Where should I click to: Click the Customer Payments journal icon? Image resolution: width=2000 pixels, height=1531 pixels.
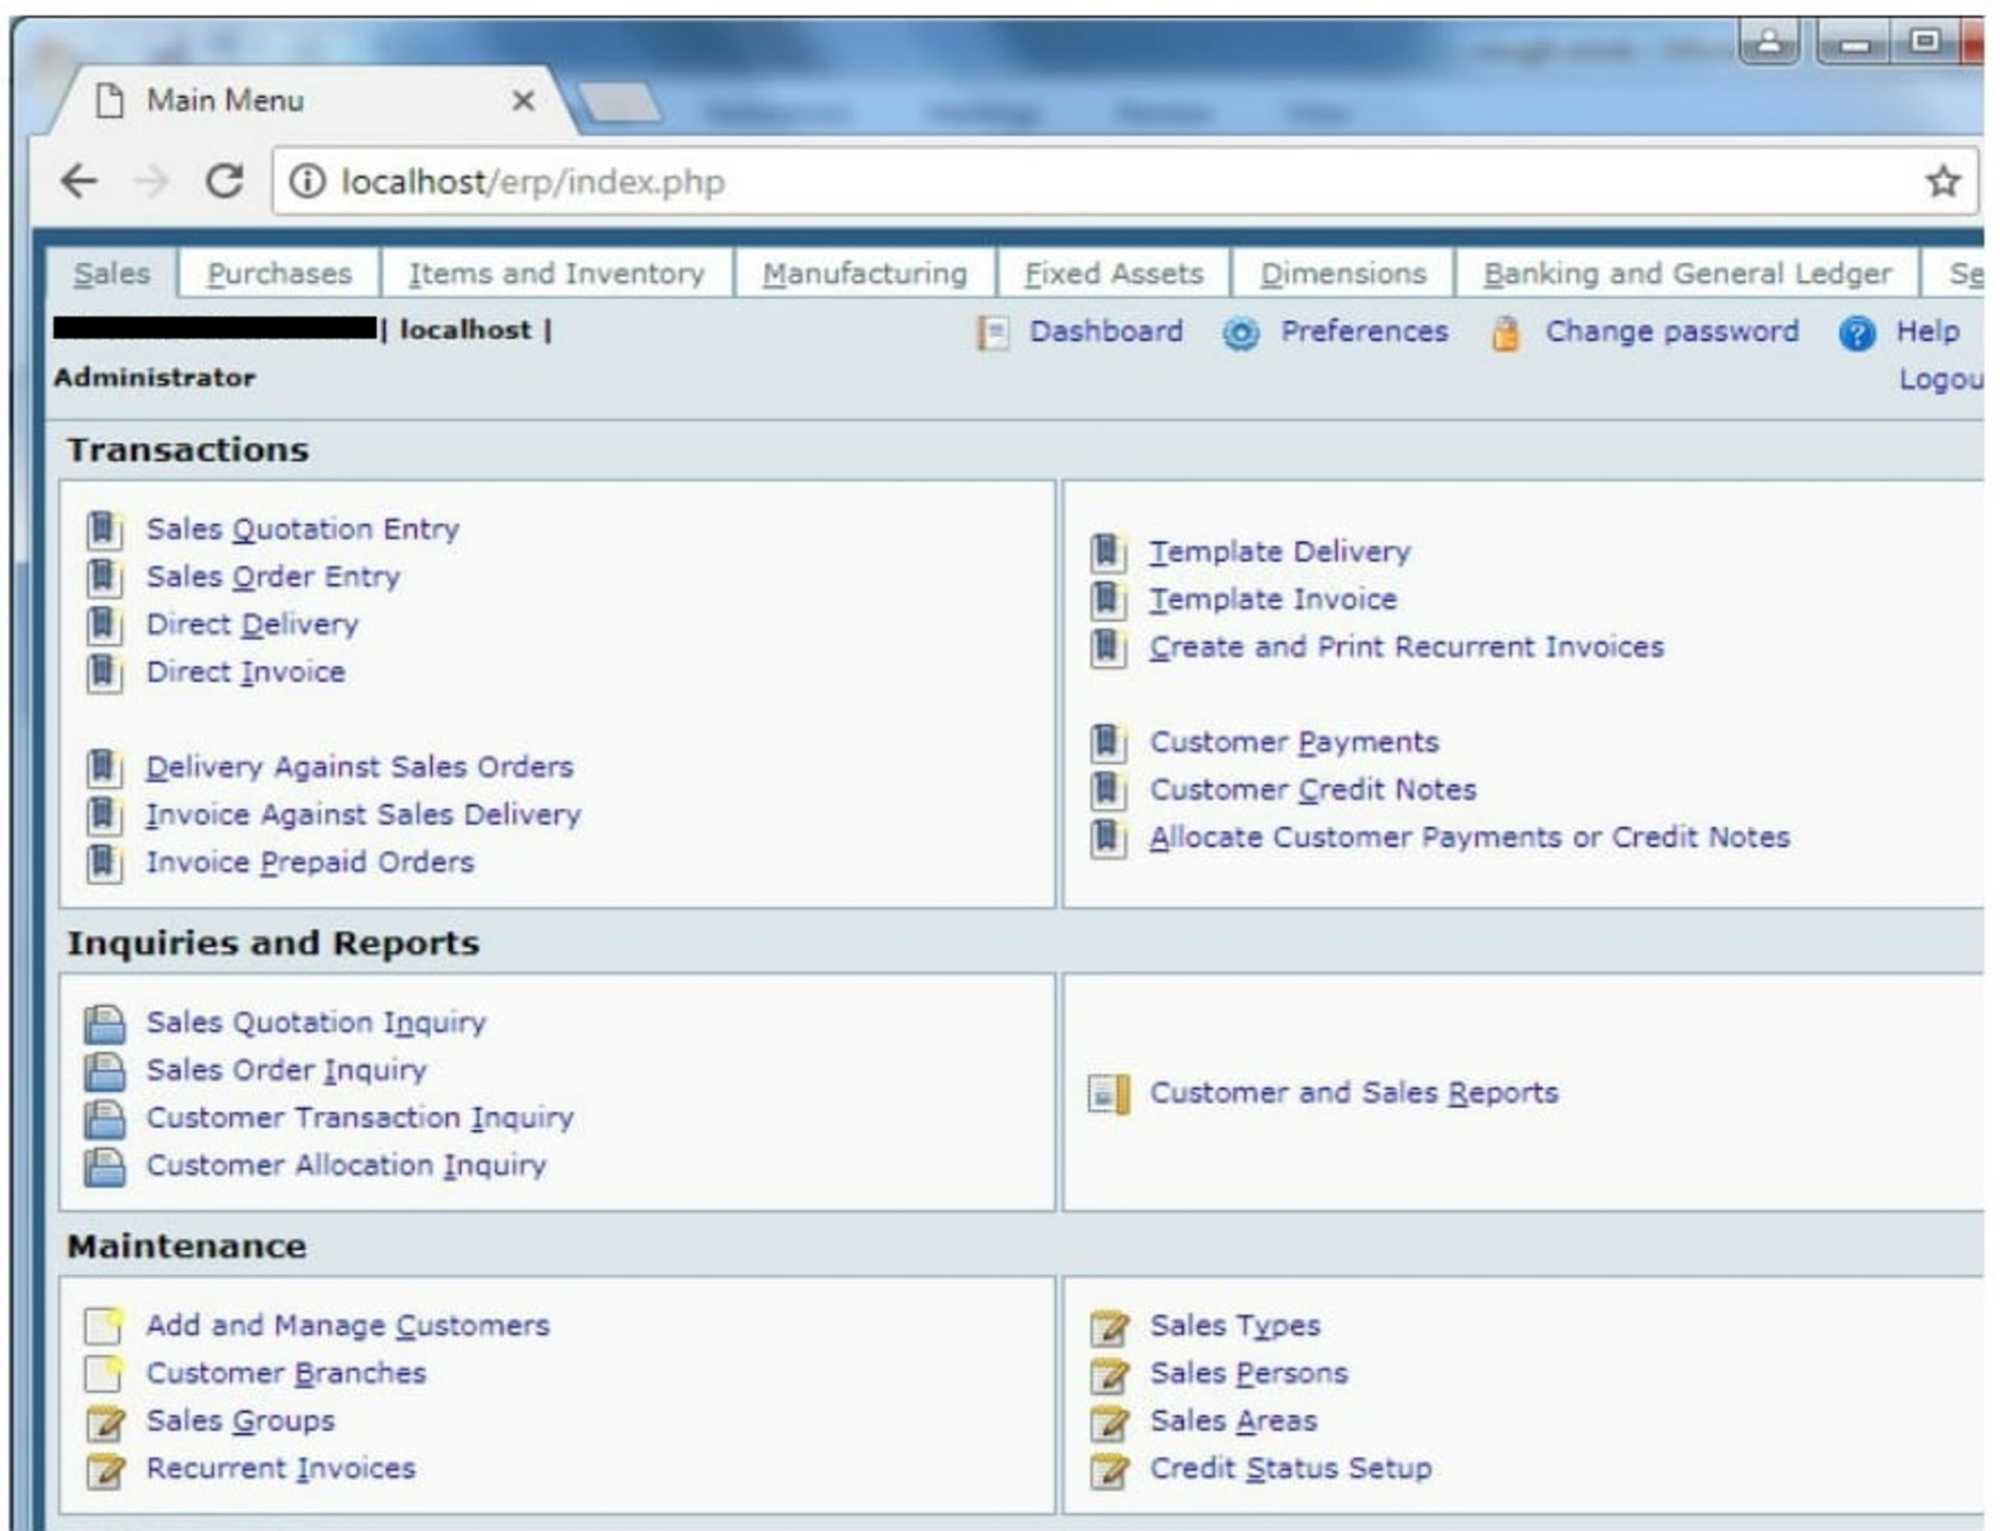click(1110, 742)
